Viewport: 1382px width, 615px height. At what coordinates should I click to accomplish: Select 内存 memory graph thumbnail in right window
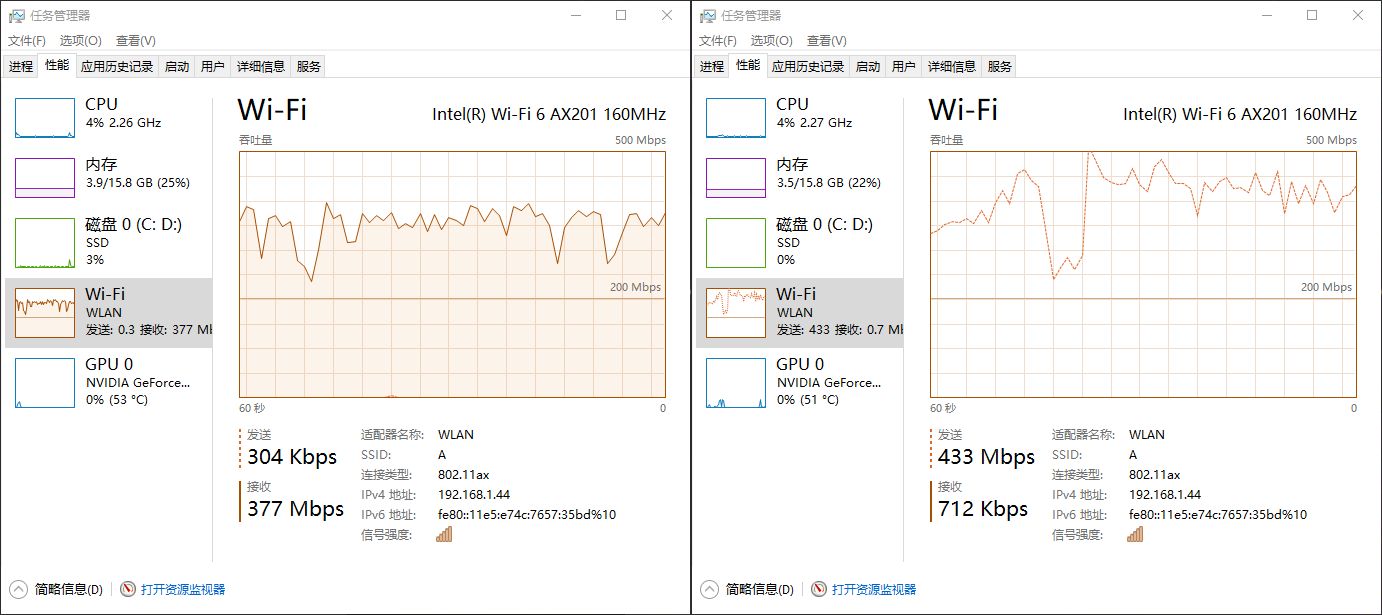click(x=736, y=178)
